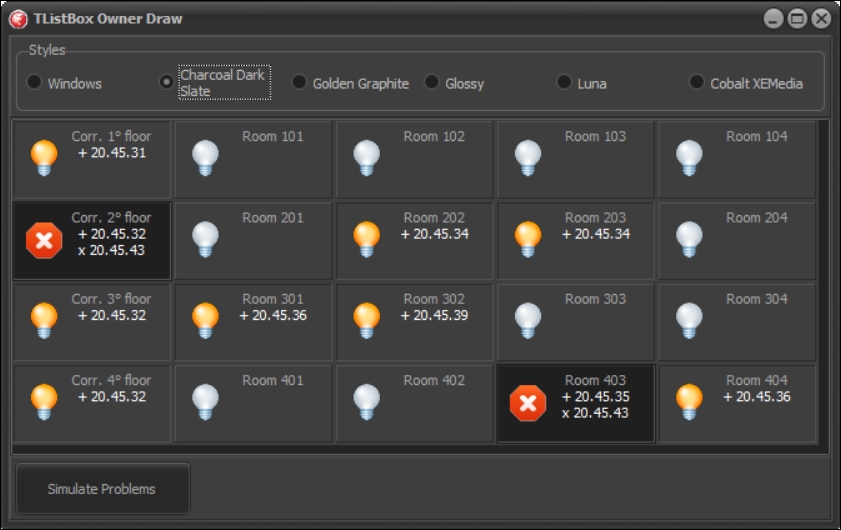
Task: Switch to the Glossy style
Action: pyautogui.click(x=432, y=82)
